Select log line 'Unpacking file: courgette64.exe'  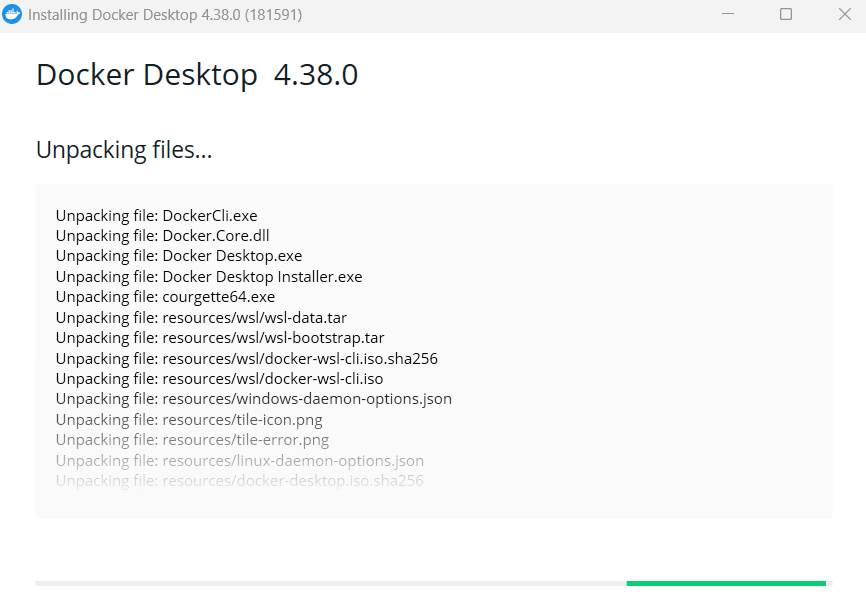(165, 297)
